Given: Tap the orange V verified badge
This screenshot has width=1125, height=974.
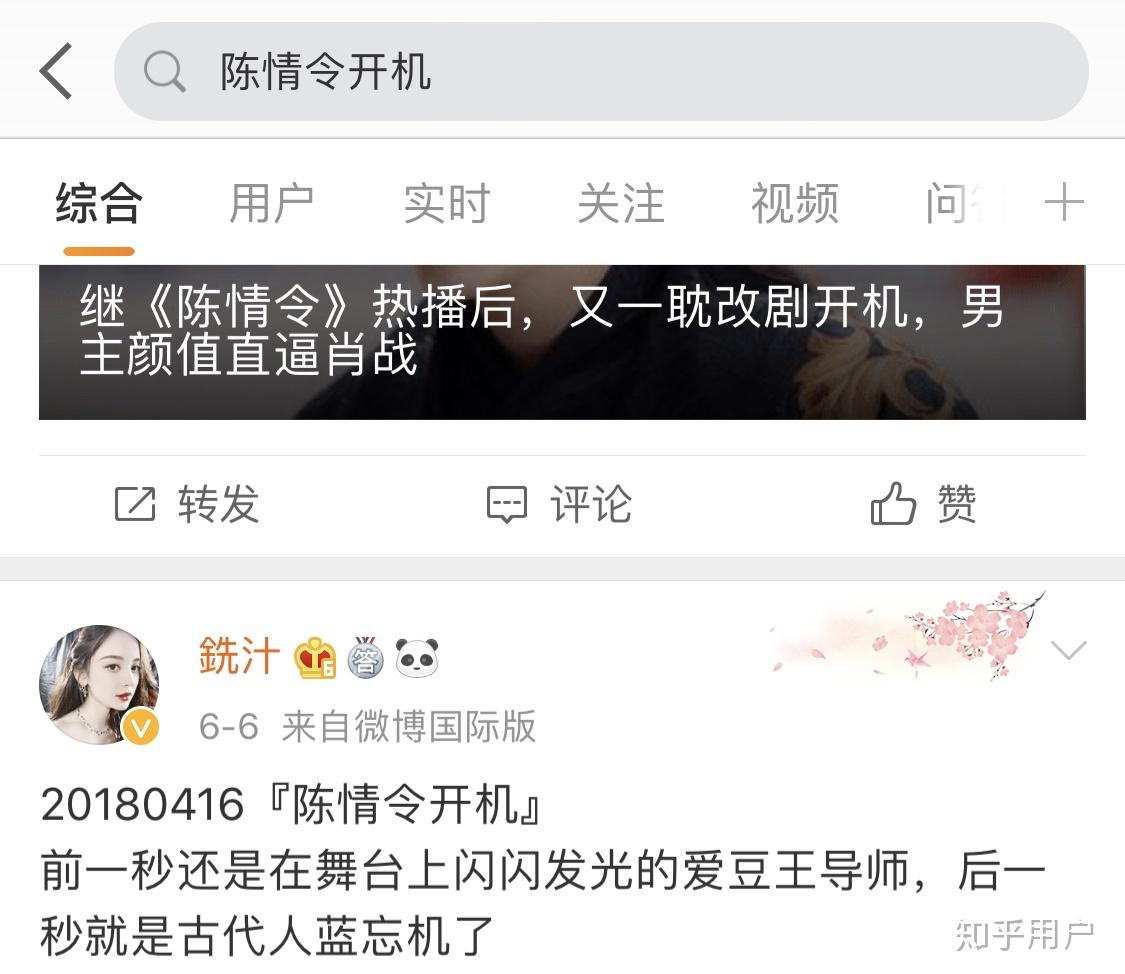Looking at the screenshot, I should click(141, 727).
